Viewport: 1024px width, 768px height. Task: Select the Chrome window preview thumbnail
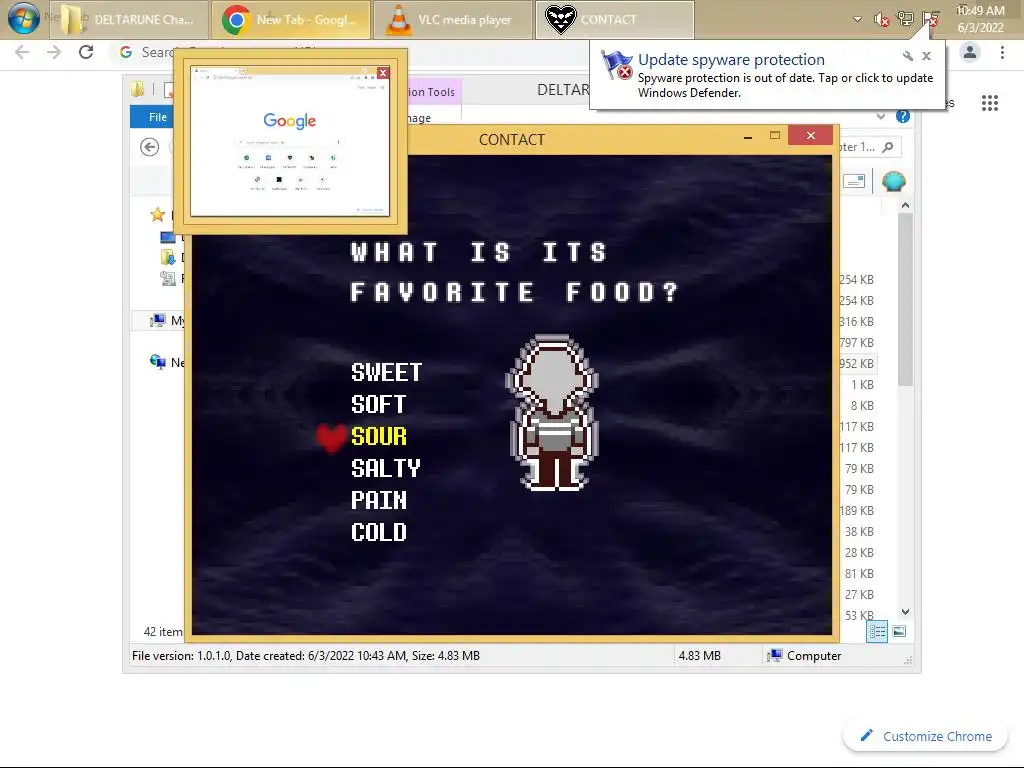coord(289,141)
